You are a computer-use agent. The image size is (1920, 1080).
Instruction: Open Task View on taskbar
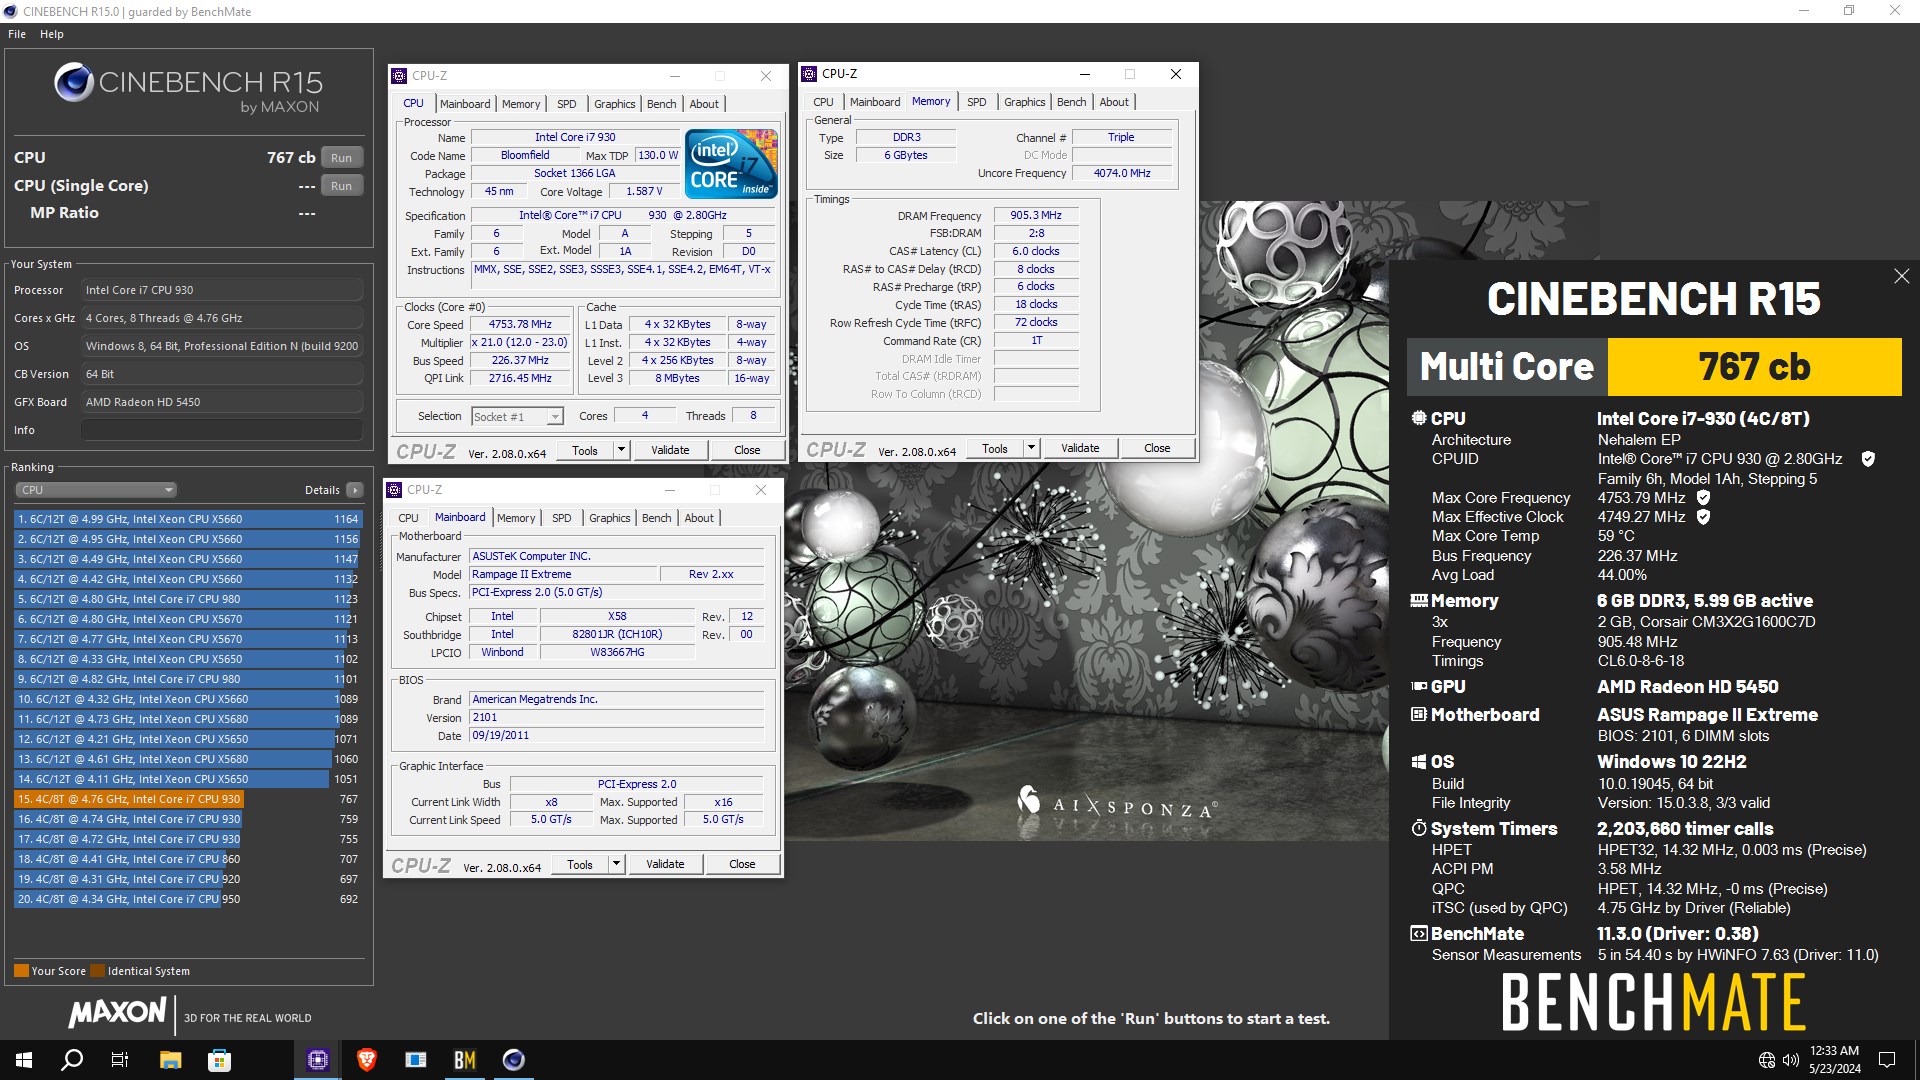(120, 1060)
